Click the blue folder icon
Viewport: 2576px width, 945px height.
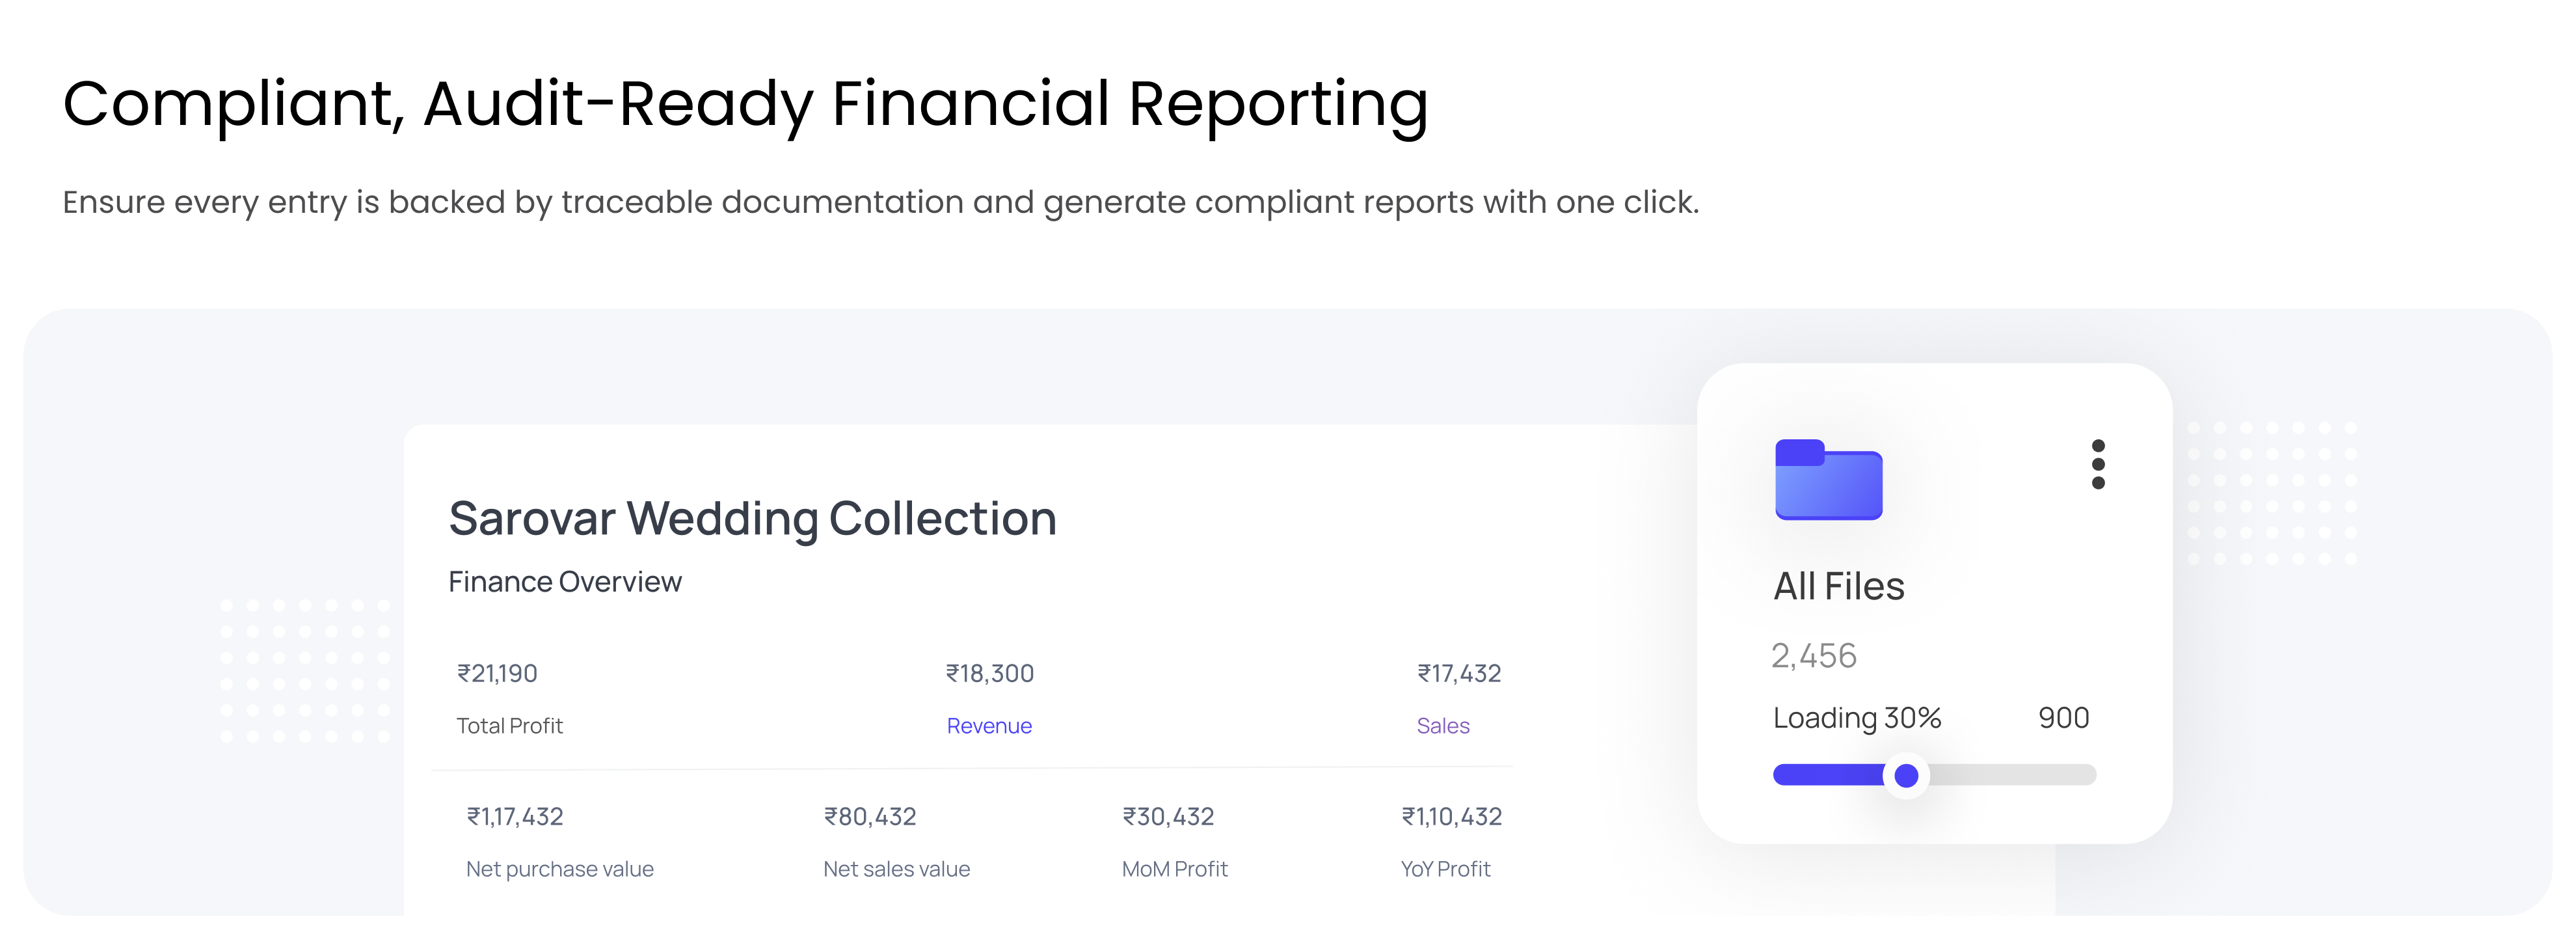tap(1828, 480)
